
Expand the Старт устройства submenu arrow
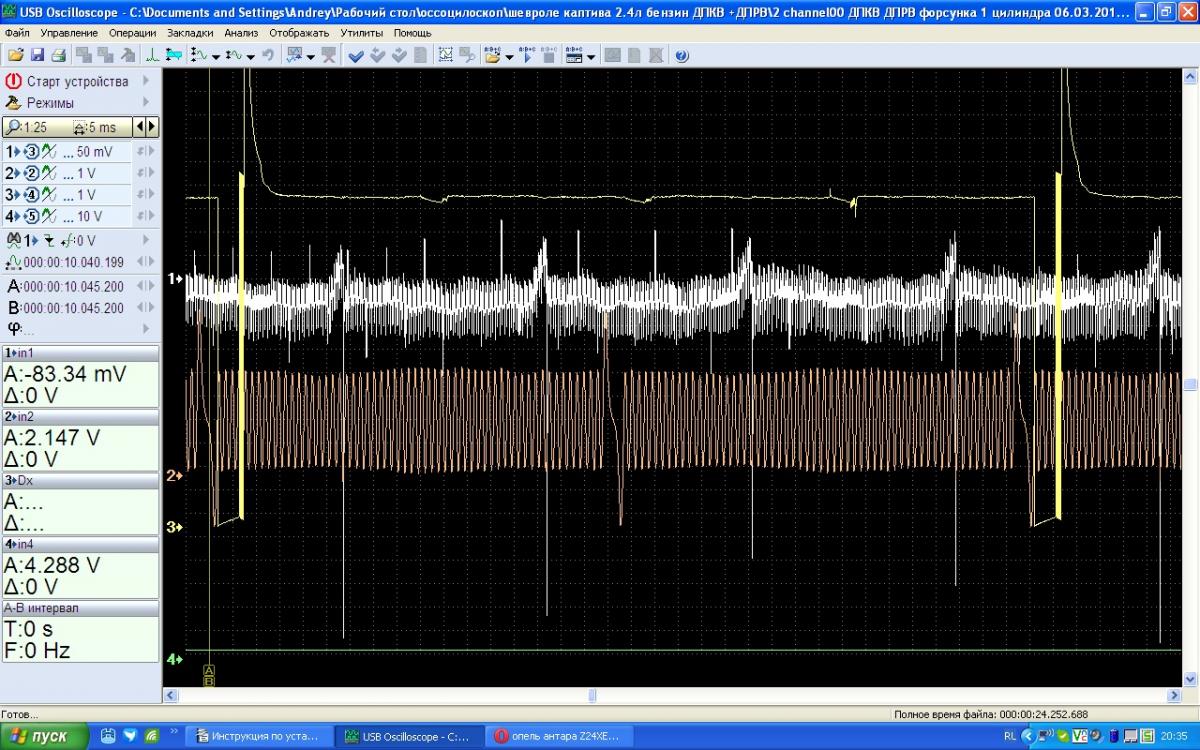pos(146,81)
